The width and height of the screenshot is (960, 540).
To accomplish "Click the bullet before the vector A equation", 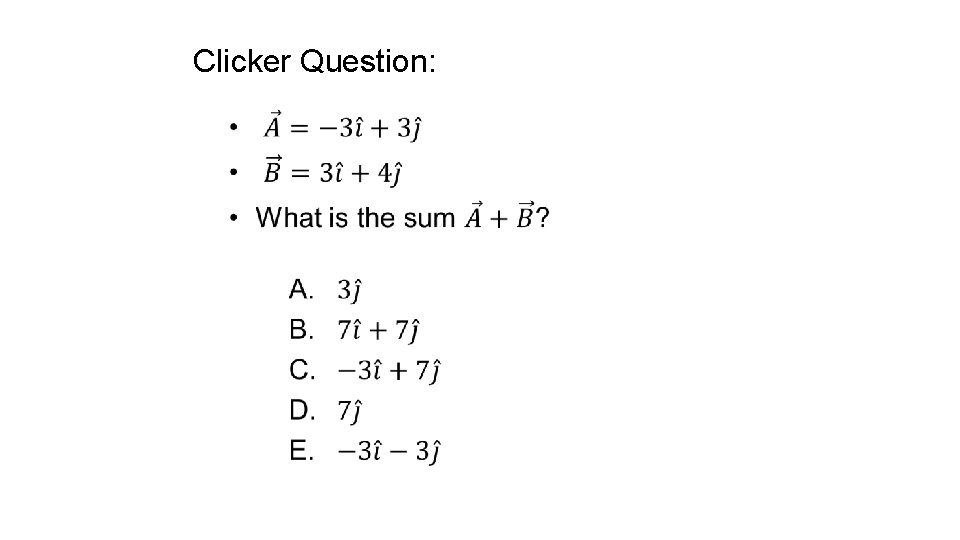I will (x=232, y=128).
